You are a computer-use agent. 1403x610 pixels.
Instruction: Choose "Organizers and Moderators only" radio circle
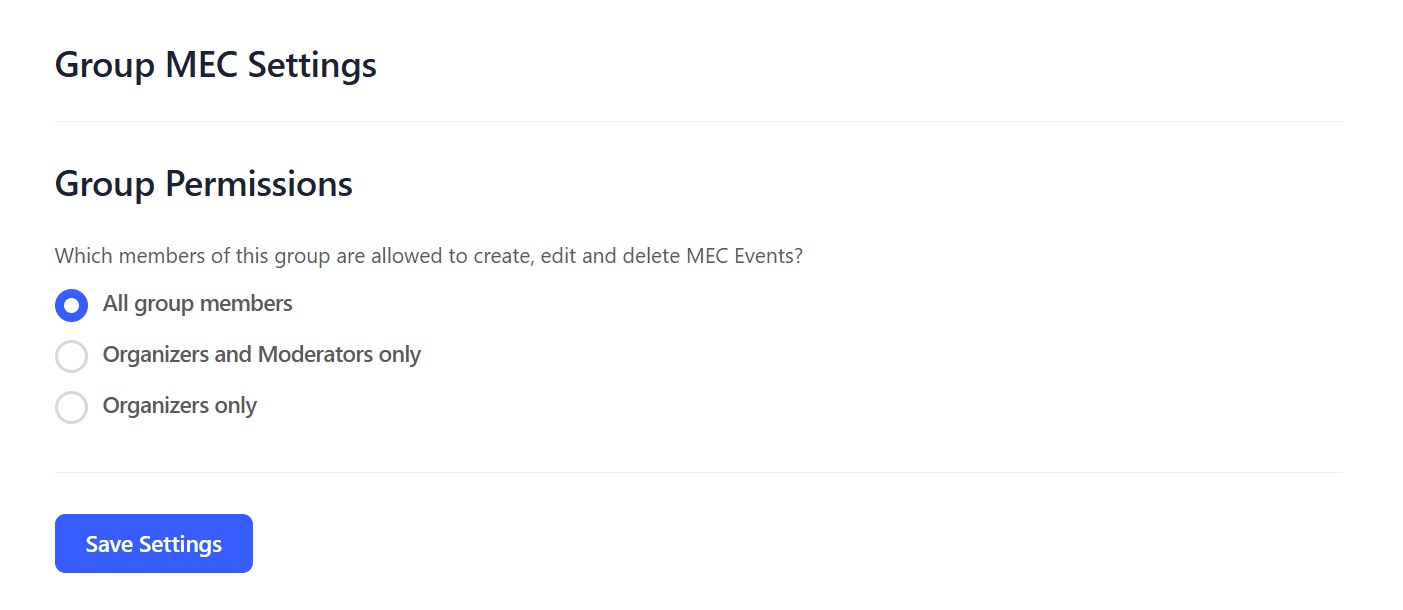(71, 356)
